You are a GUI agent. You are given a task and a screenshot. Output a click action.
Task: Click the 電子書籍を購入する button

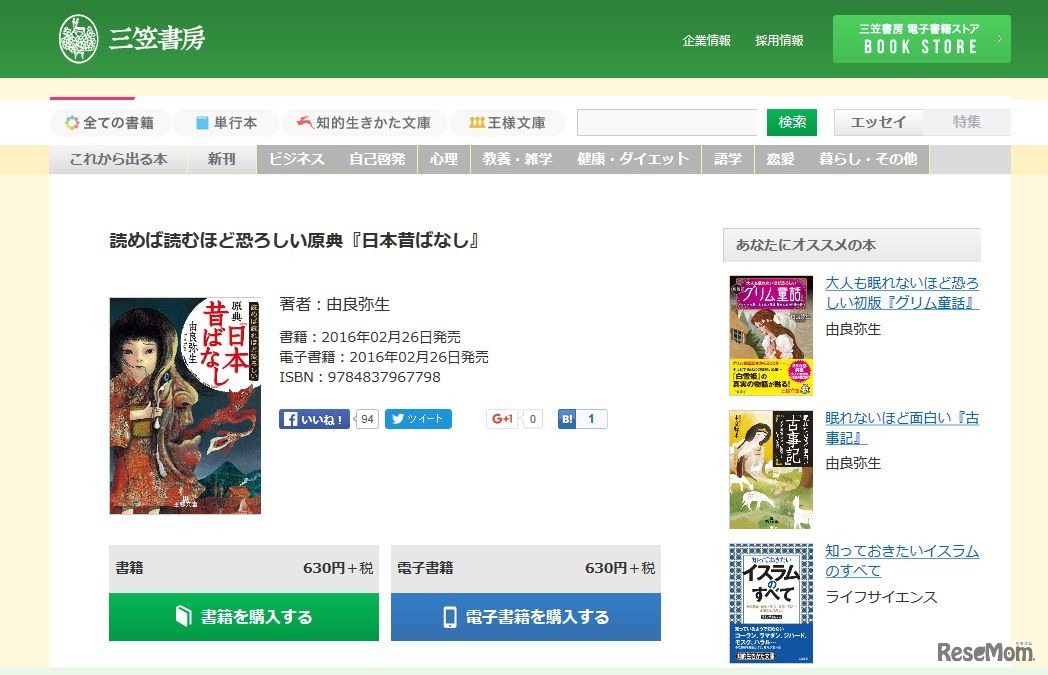[x=525, y=617]
